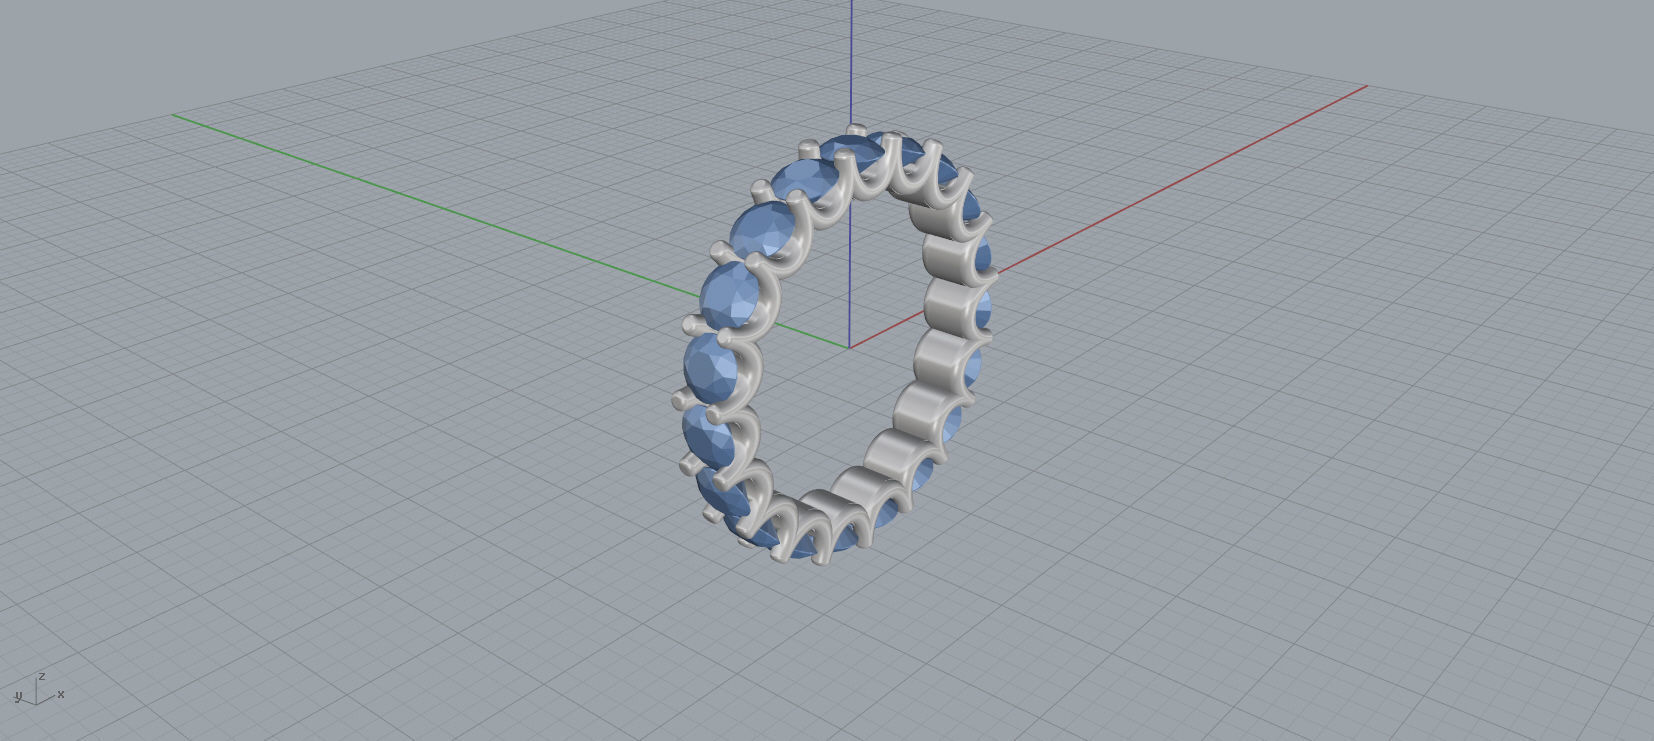Click the world axes orientation icon
This screenshot has height=741, width=1654.
(x=39, y=690)
